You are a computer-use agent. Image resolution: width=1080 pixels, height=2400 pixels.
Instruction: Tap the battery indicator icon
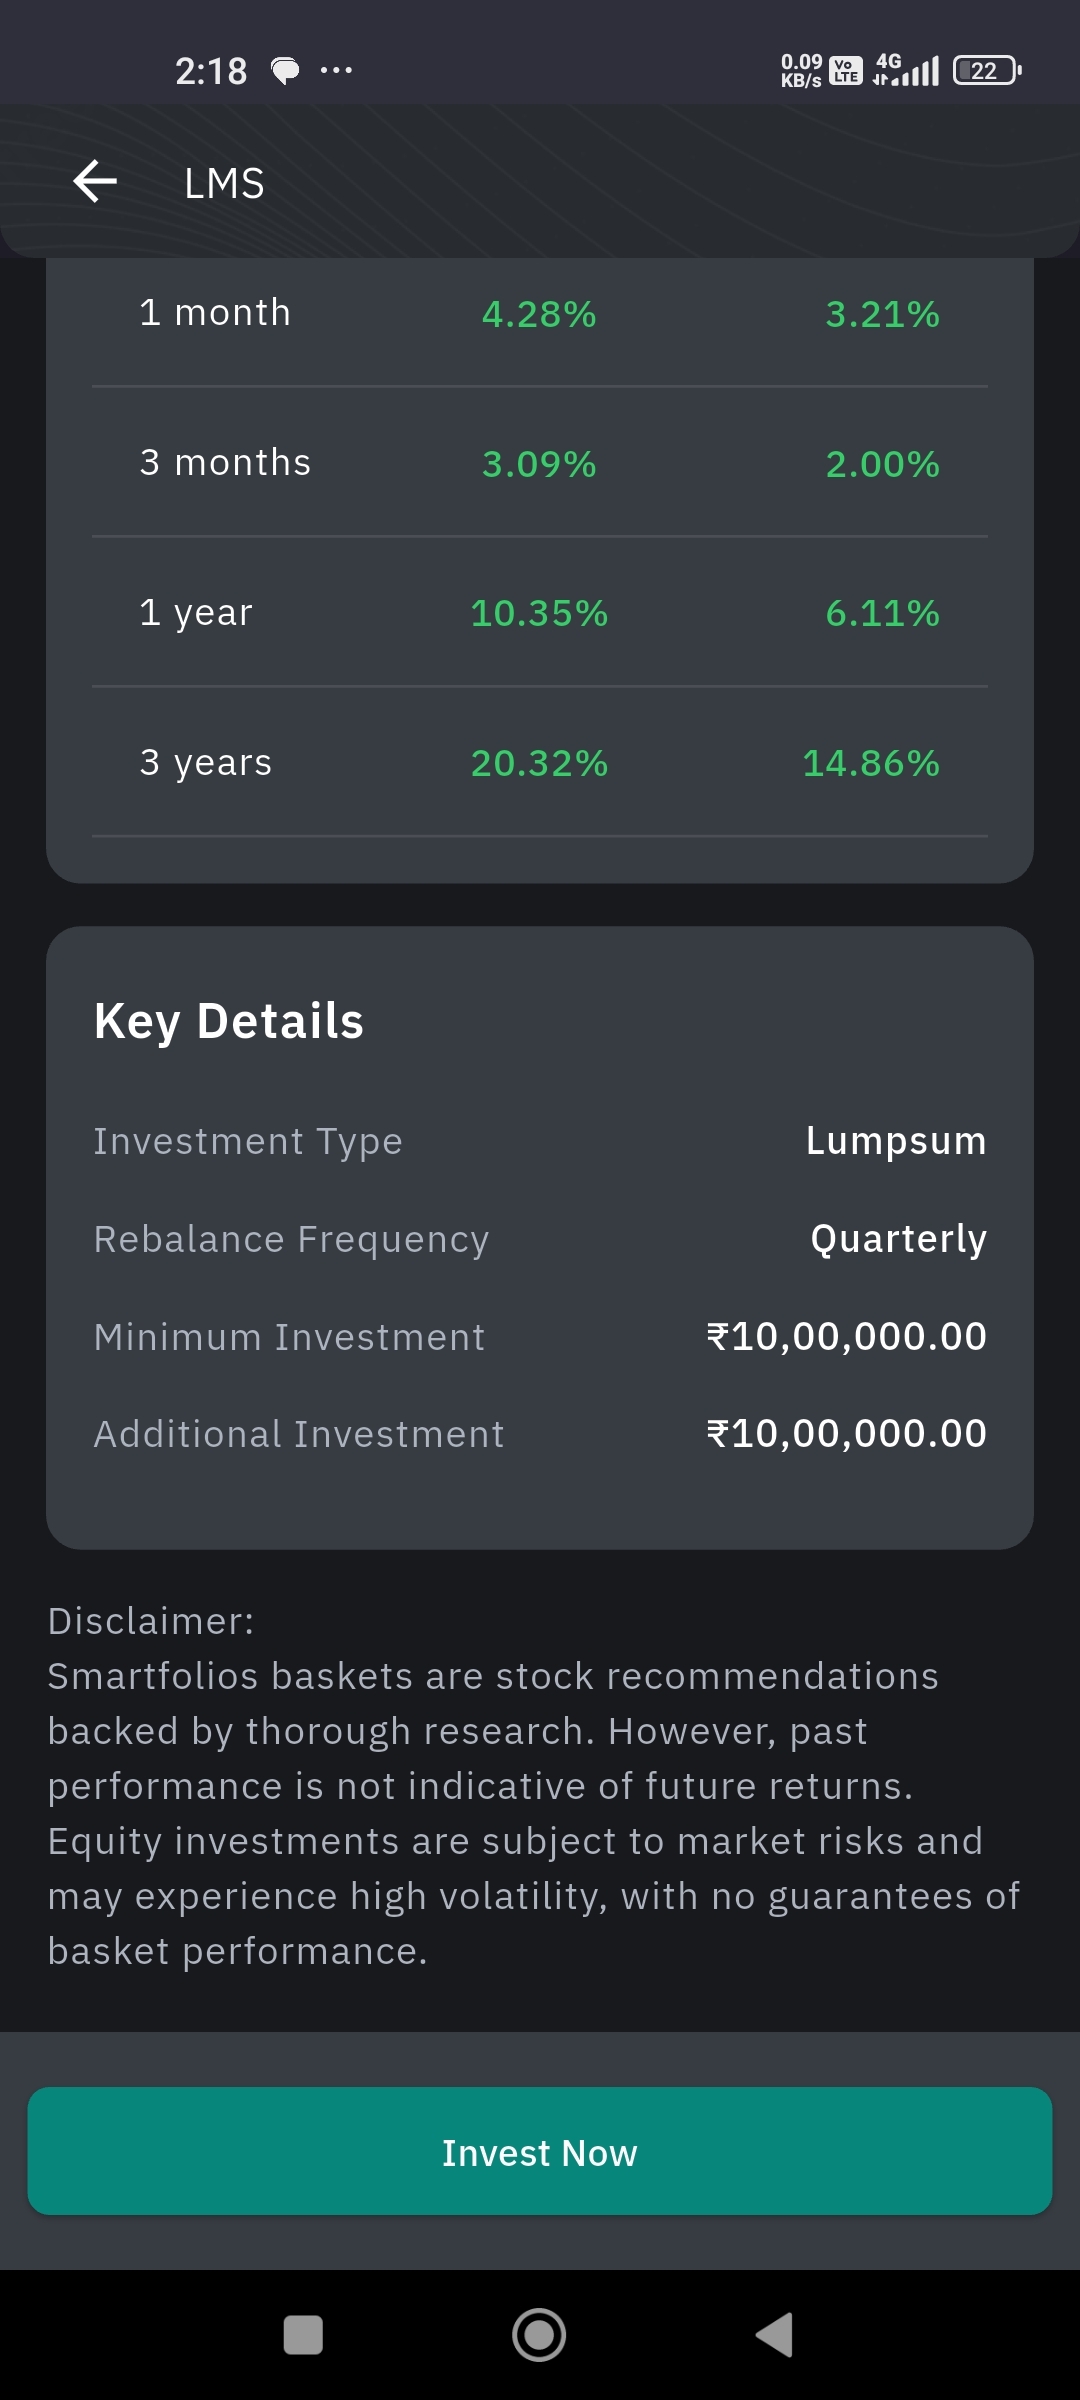pos(986,70)
